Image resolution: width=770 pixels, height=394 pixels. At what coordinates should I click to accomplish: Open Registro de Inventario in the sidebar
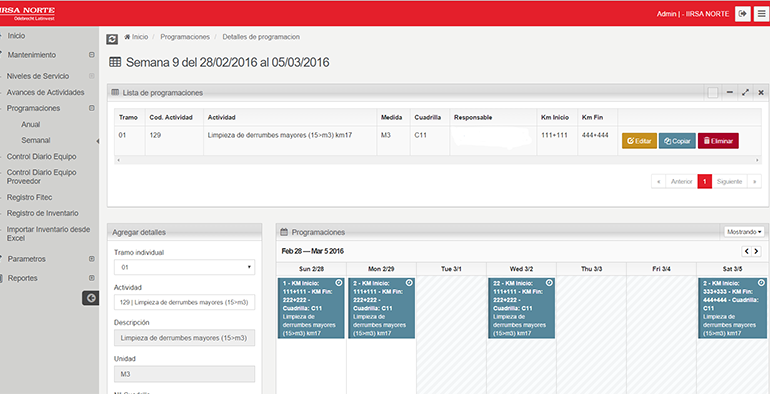click(42, 213)
